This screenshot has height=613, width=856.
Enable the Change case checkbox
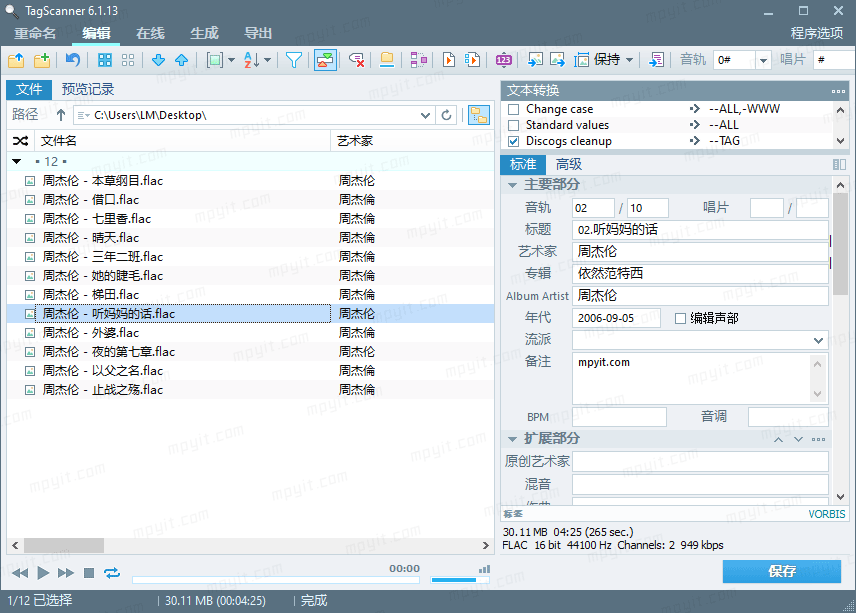click(x=514, y=109)
